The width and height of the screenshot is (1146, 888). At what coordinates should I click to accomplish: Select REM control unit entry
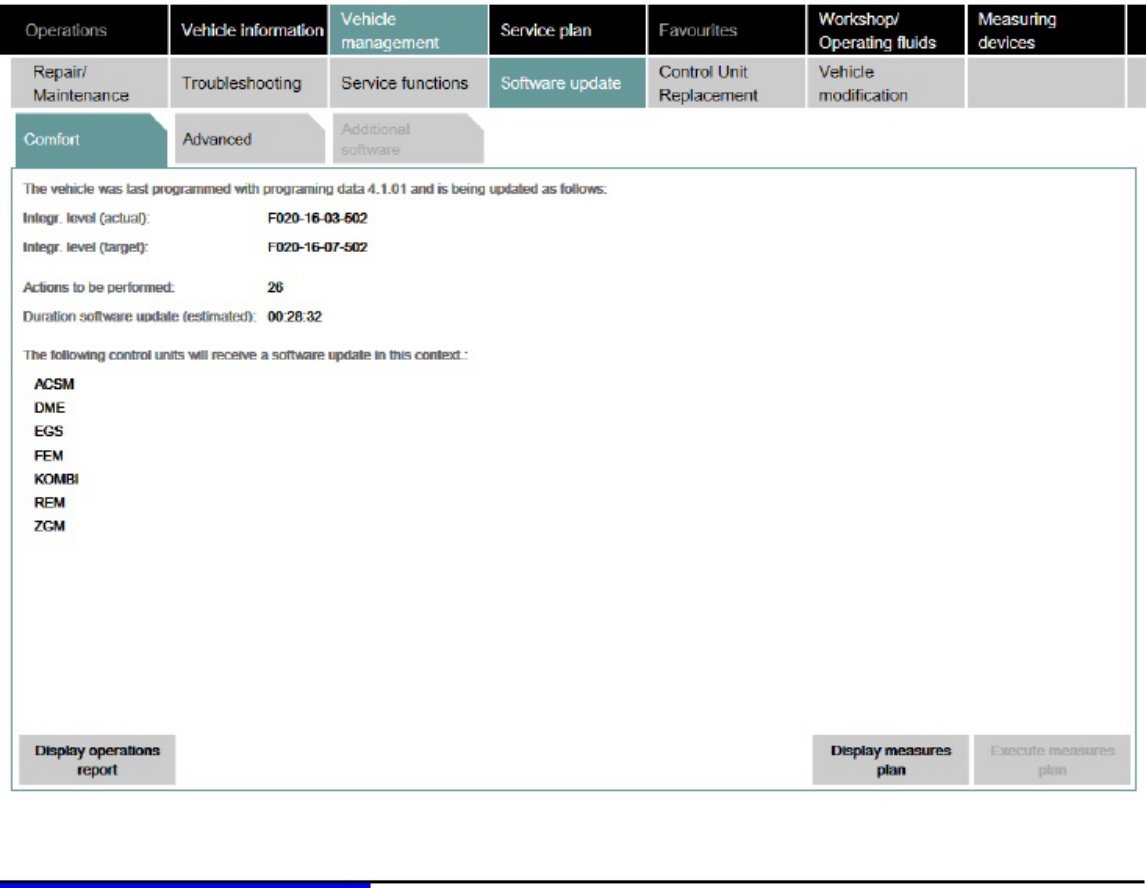50,502
